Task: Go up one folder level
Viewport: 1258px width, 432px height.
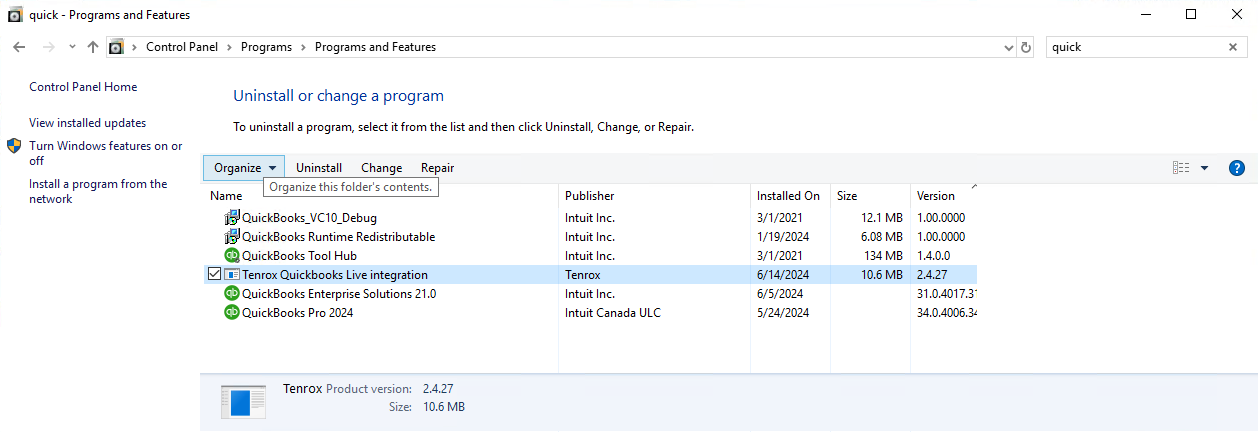Action: [x=93, y=47]
